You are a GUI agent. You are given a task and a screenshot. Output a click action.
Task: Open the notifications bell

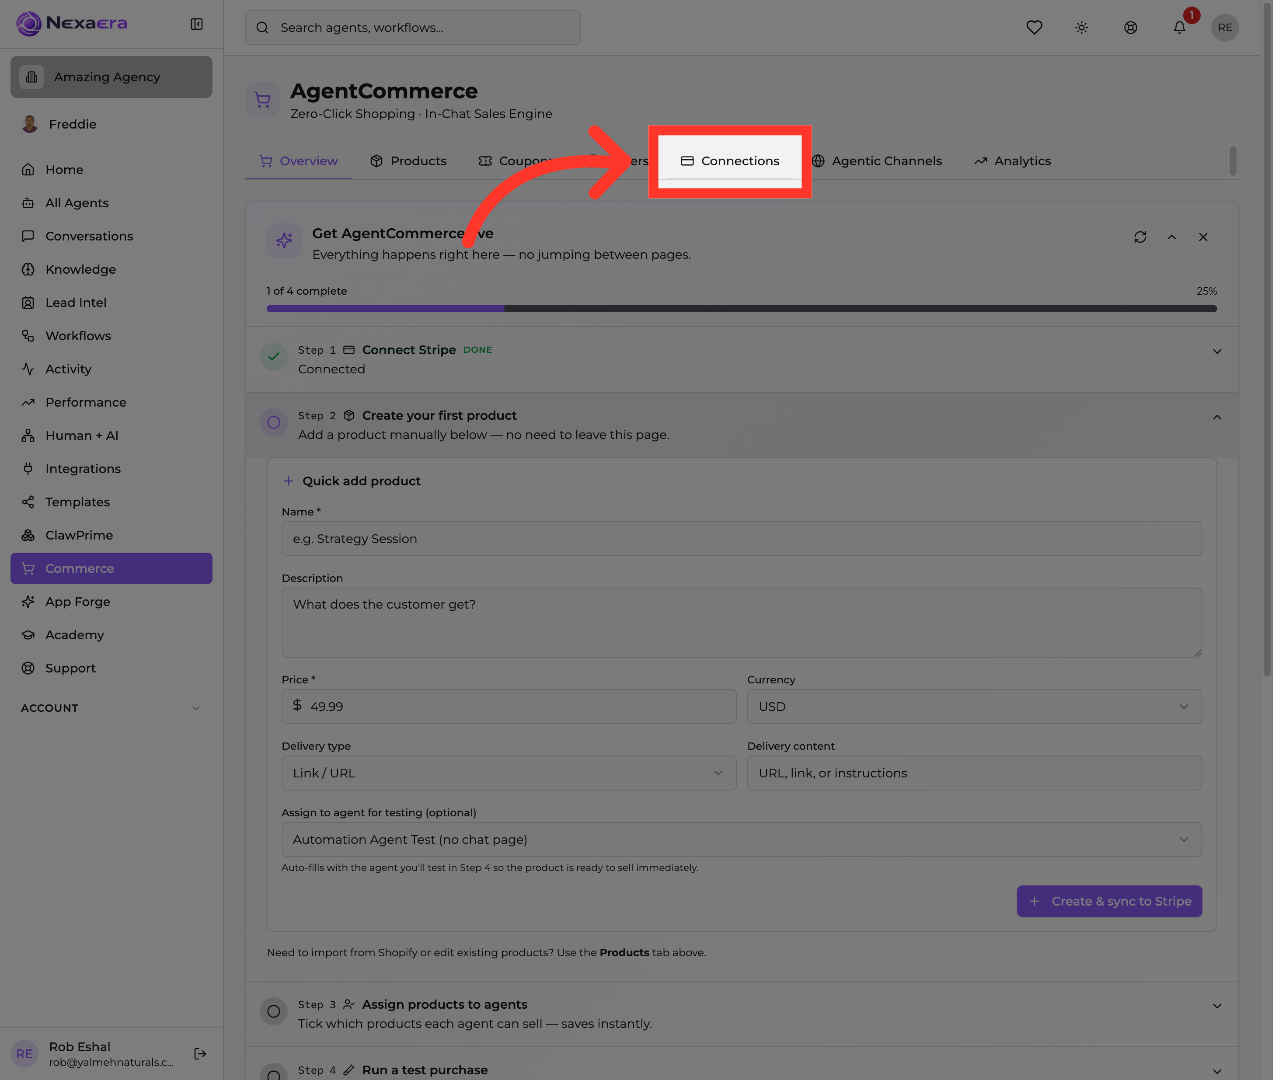point(1180,28)
